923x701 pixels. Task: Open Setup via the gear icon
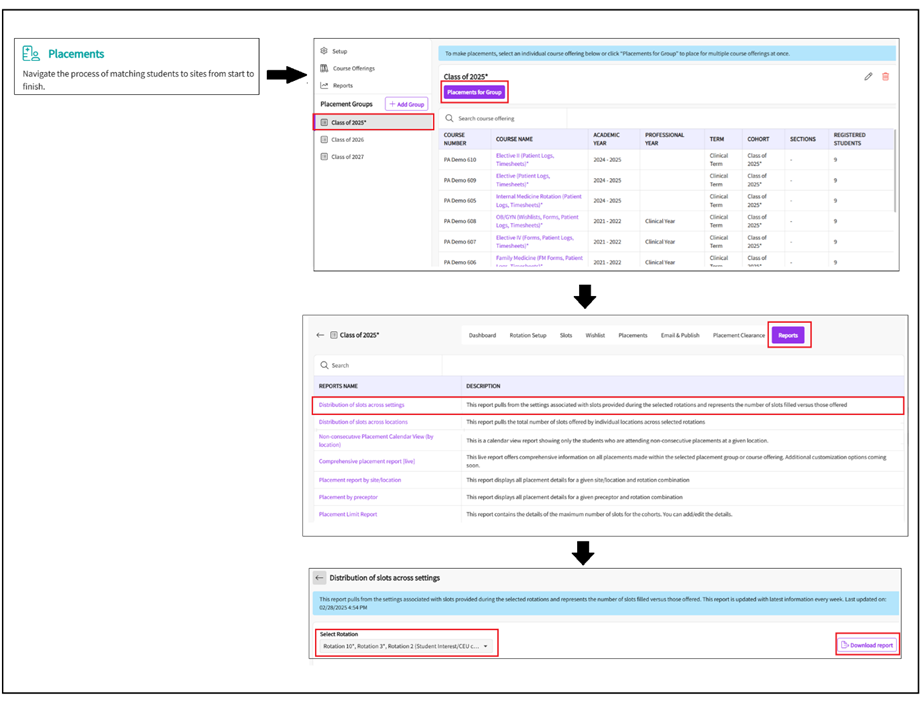point(324,51)
